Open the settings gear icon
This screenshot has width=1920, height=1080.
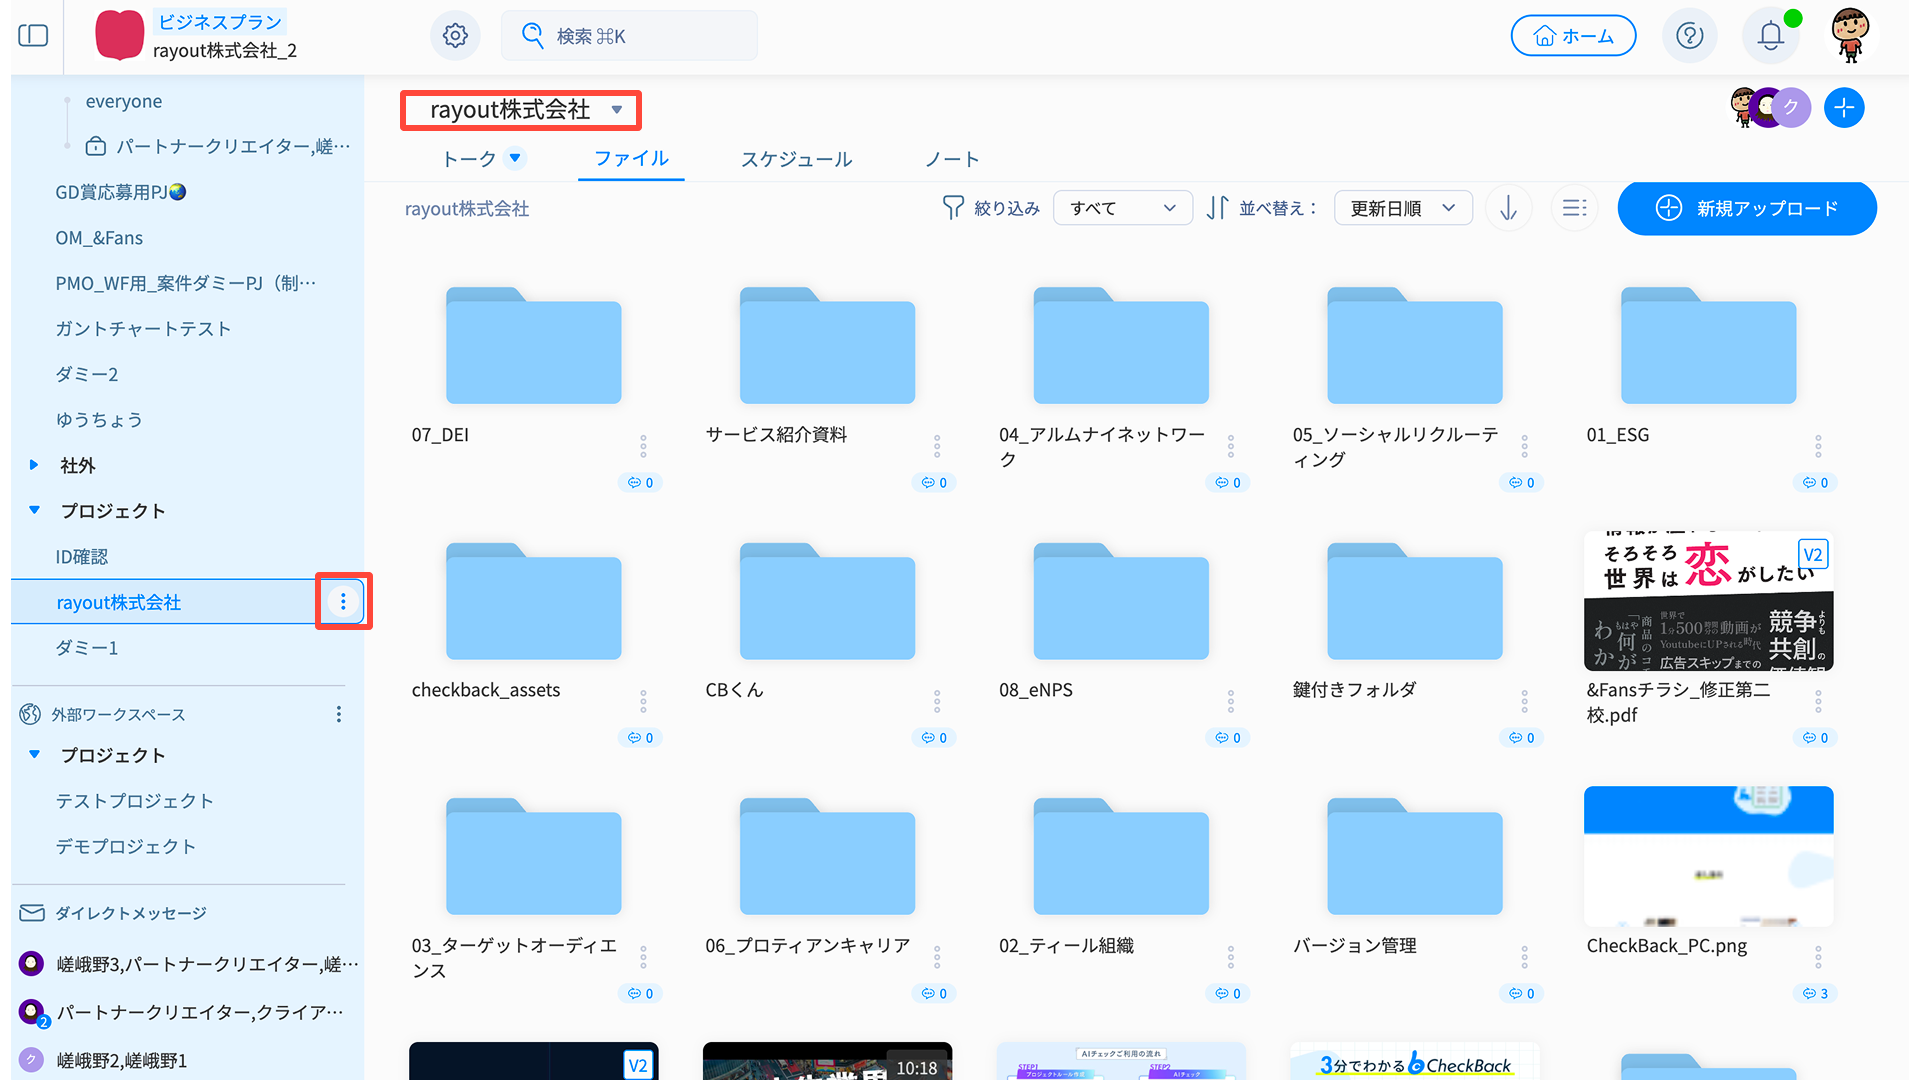455,36
